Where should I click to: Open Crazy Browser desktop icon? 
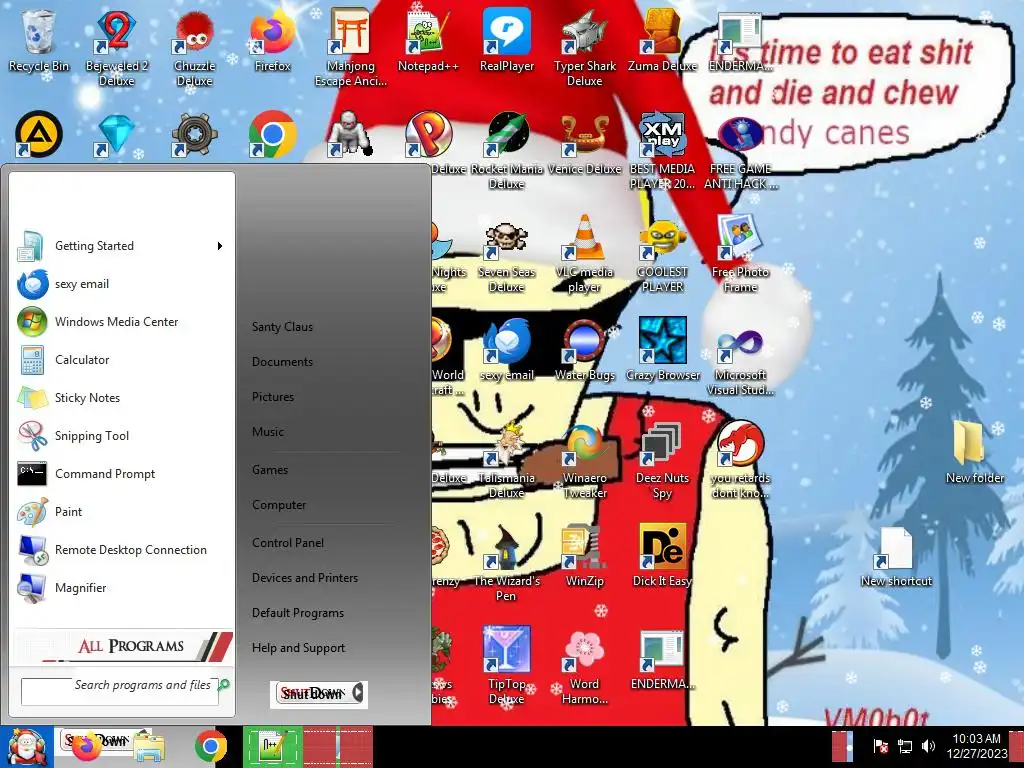pos(662,349)
